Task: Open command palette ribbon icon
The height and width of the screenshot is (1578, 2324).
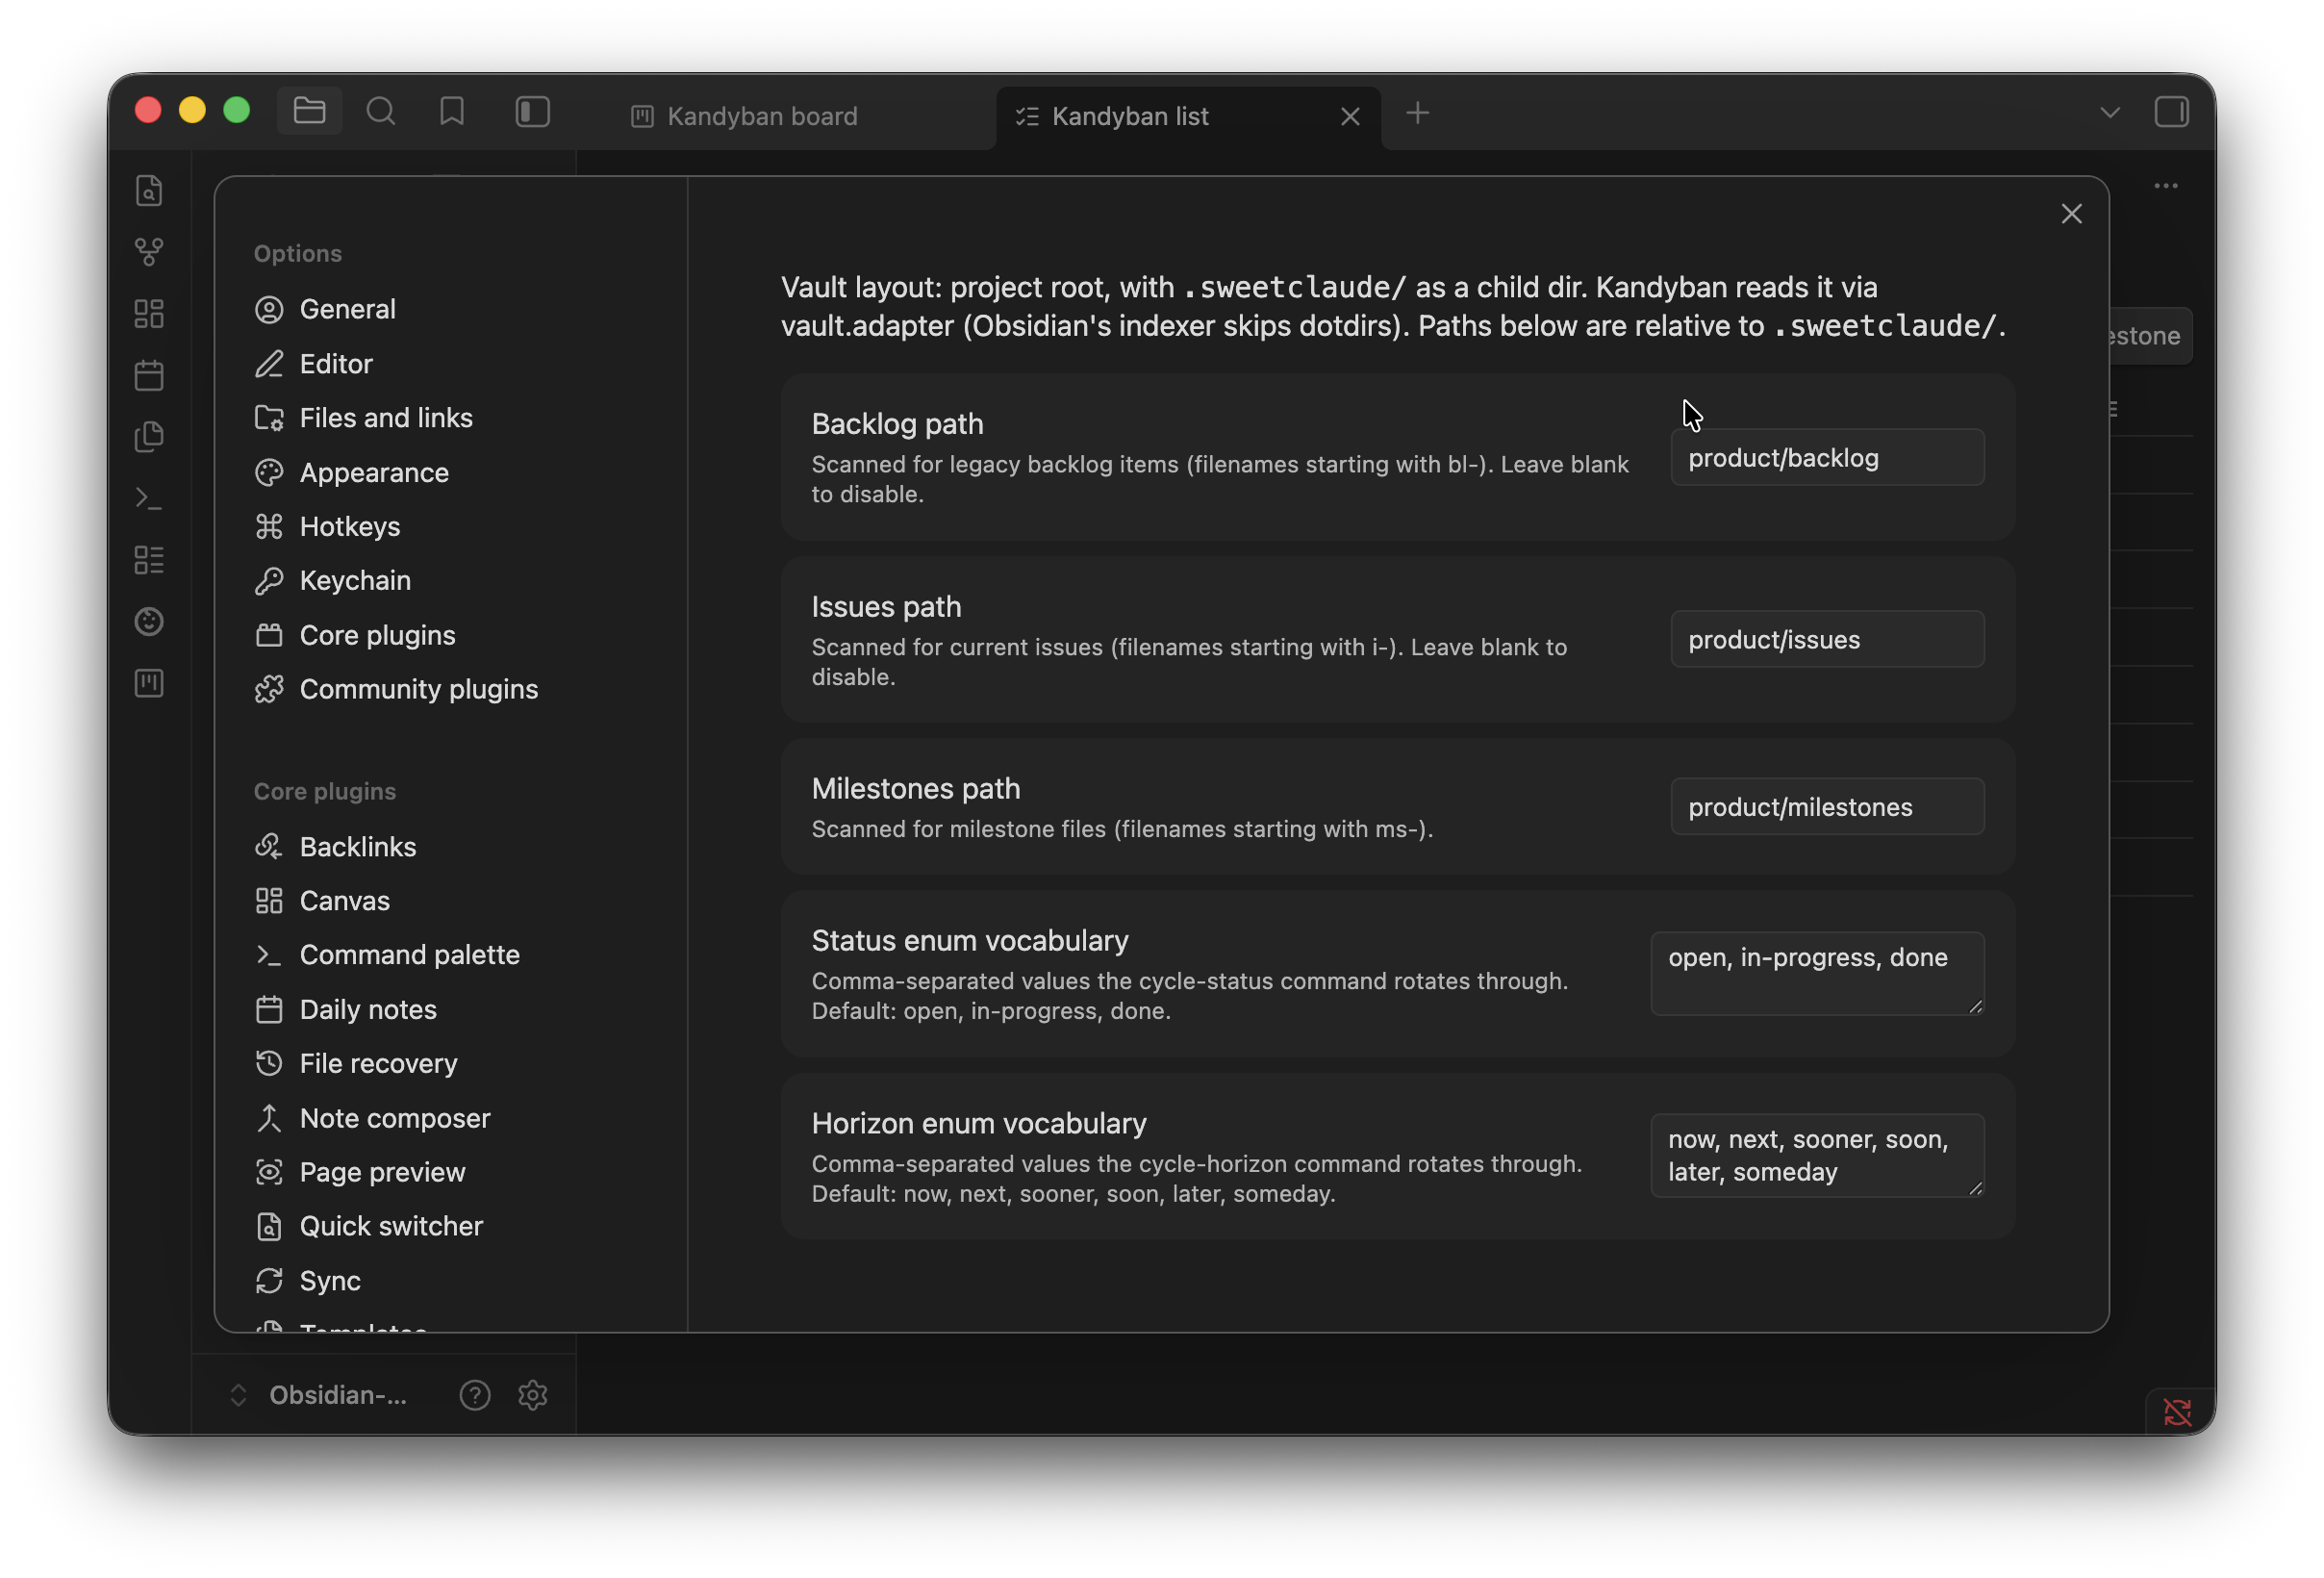Action: (x=149, y=498)
